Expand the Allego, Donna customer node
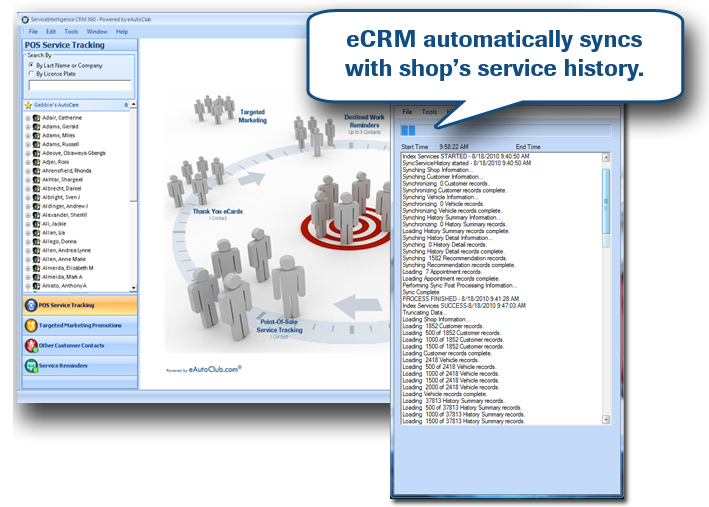The height and width of the screenshot is (507, 709). tap(28, 242)
